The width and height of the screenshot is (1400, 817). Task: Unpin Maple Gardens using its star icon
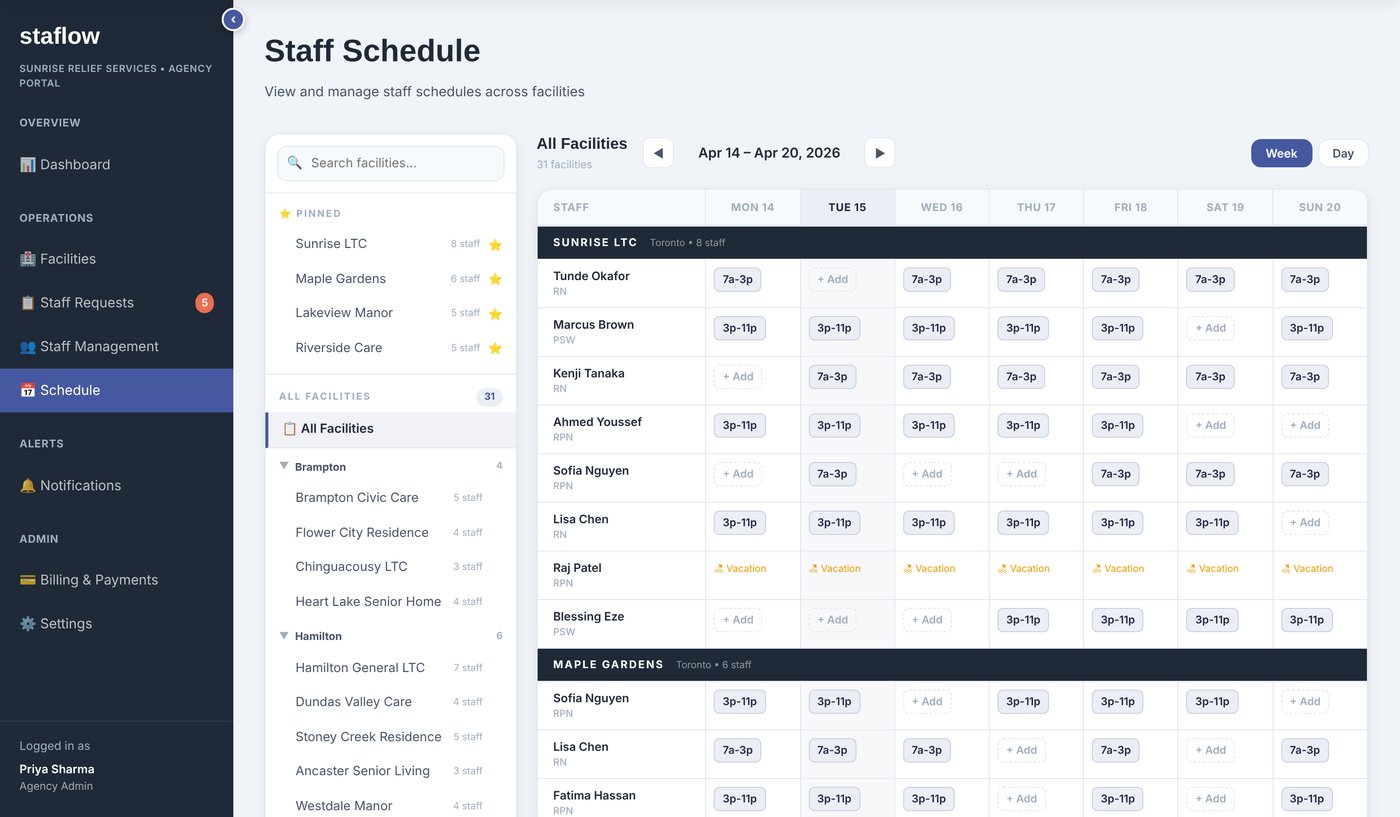point(495,279)
